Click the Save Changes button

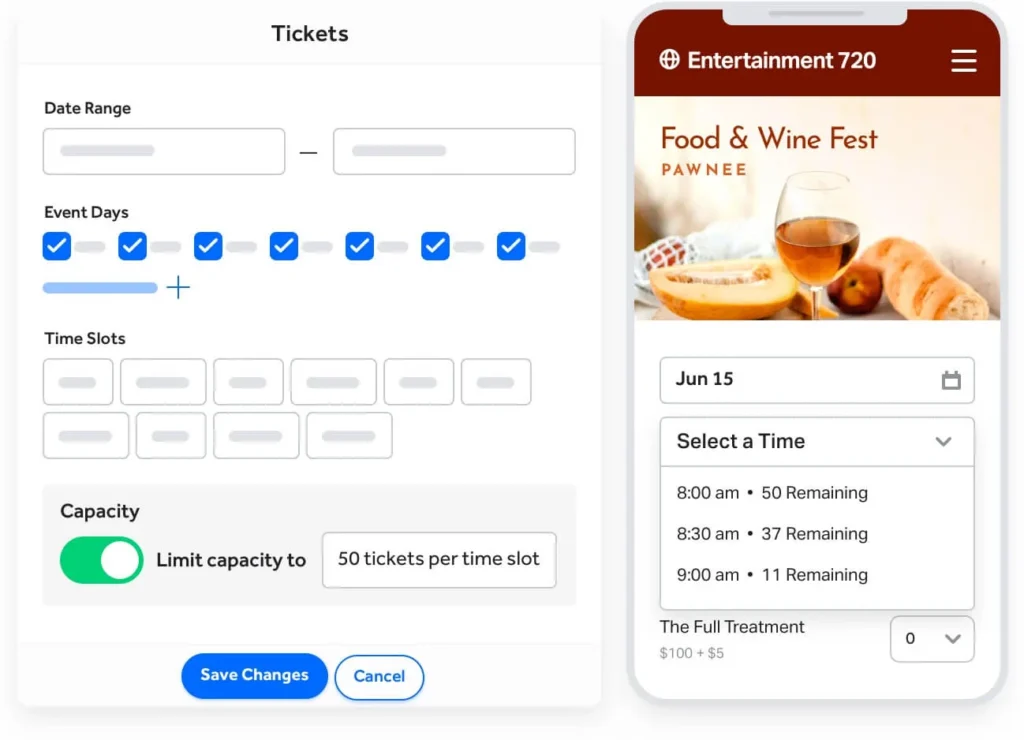254,676
